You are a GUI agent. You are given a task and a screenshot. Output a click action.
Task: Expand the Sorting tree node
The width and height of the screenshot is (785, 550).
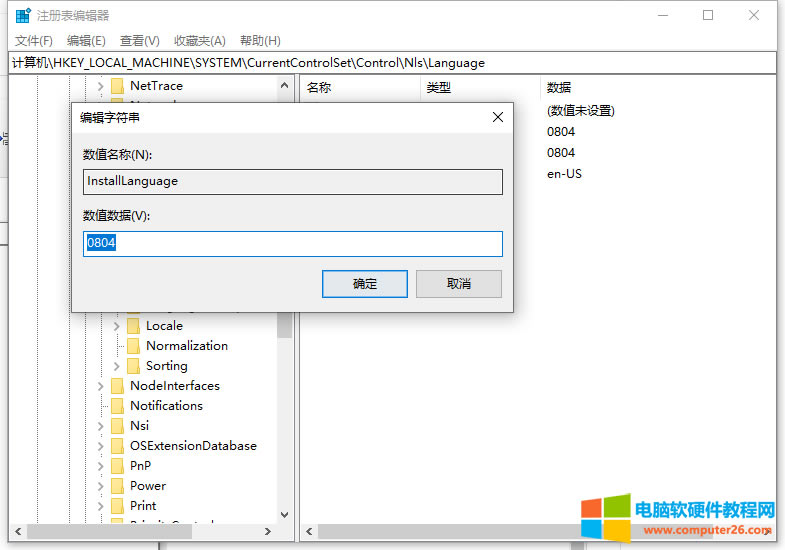coord(117,366)
